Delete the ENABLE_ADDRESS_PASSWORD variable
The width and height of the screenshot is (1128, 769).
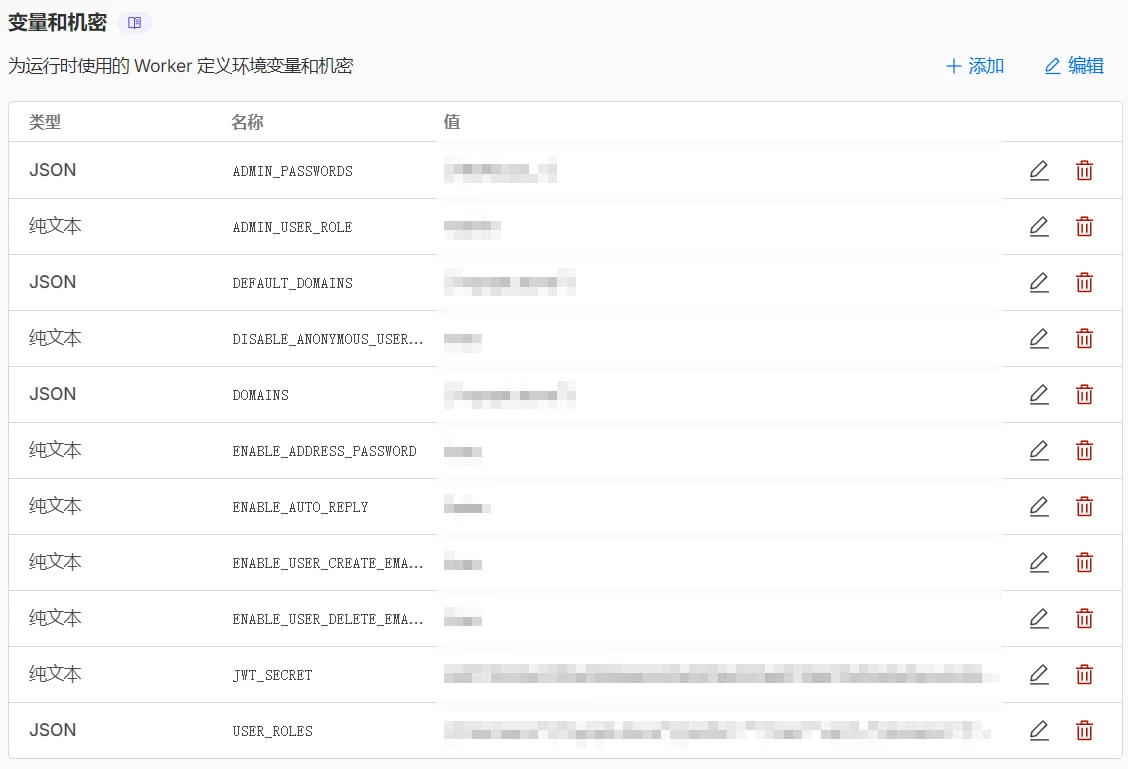[x=1084, y=451]
